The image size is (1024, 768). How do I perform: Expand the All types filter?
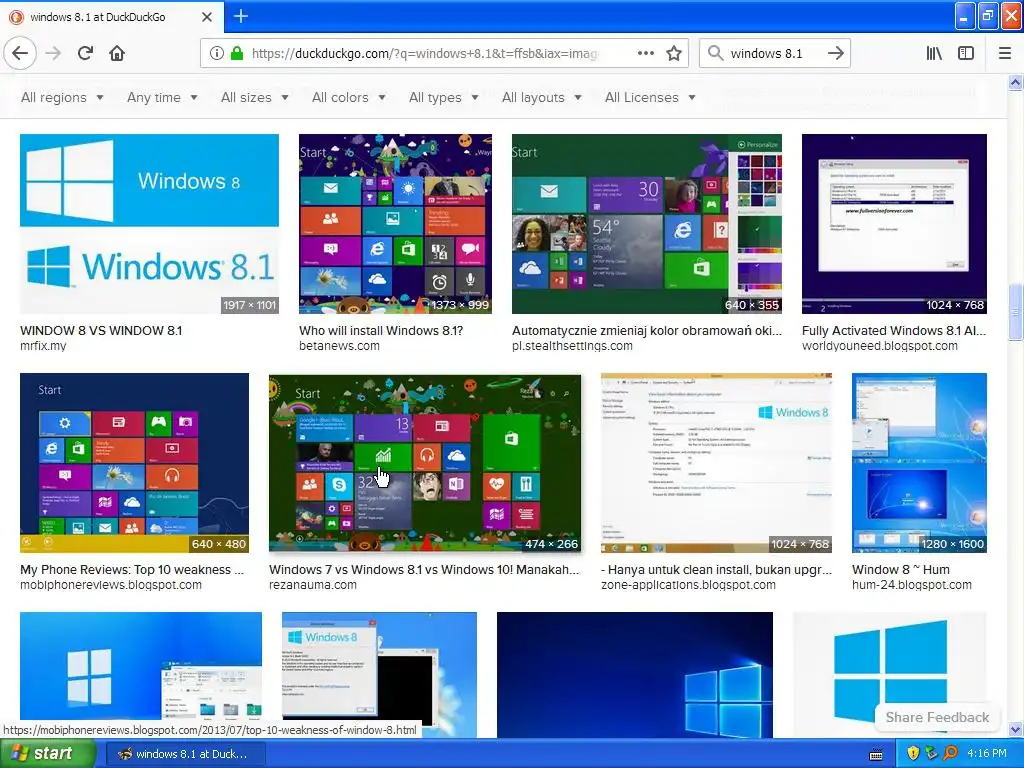[x=443, y=97]
